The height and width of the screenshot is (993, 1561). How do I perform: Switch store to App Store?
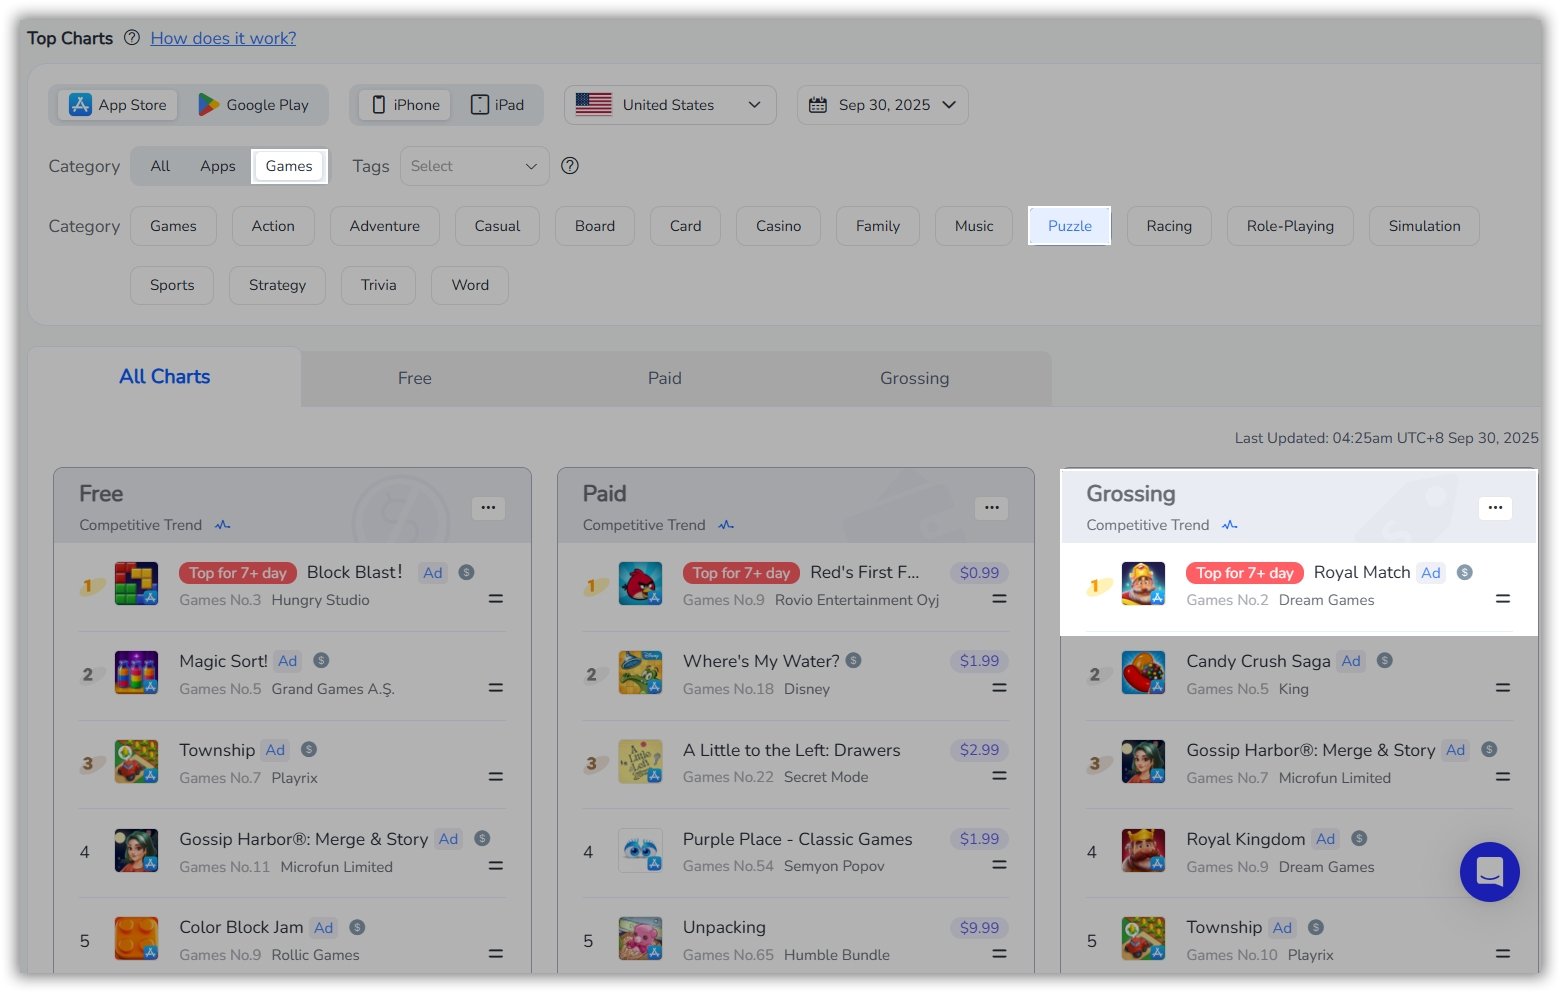118,105
